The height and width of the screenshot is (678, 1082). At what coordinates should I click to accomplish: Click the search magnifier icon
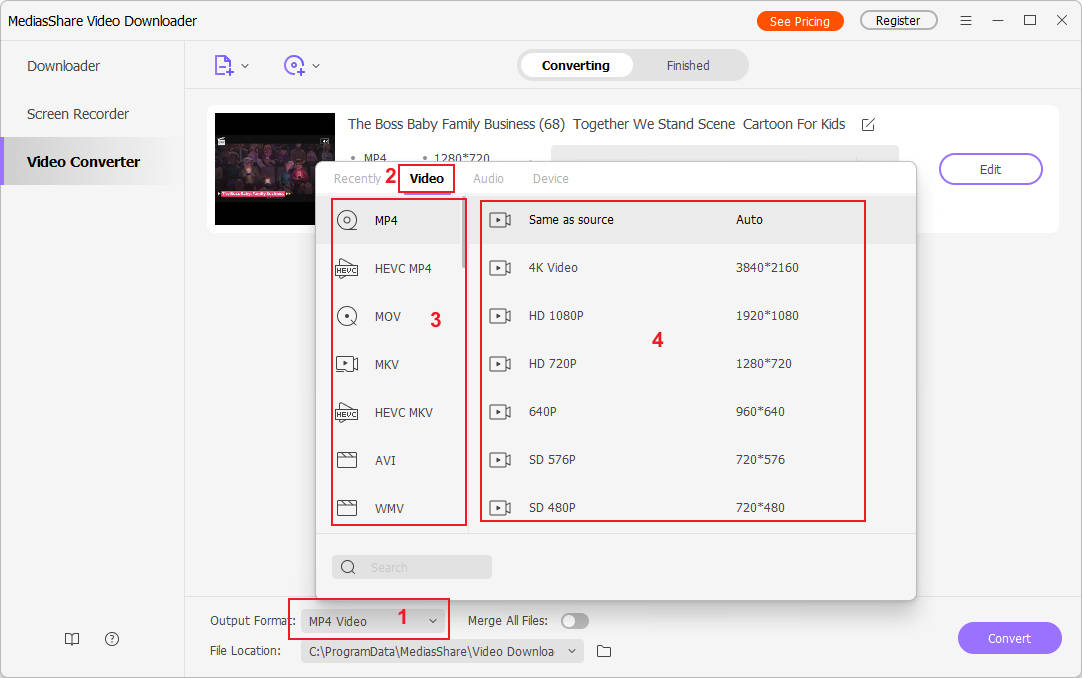(348, 567)
